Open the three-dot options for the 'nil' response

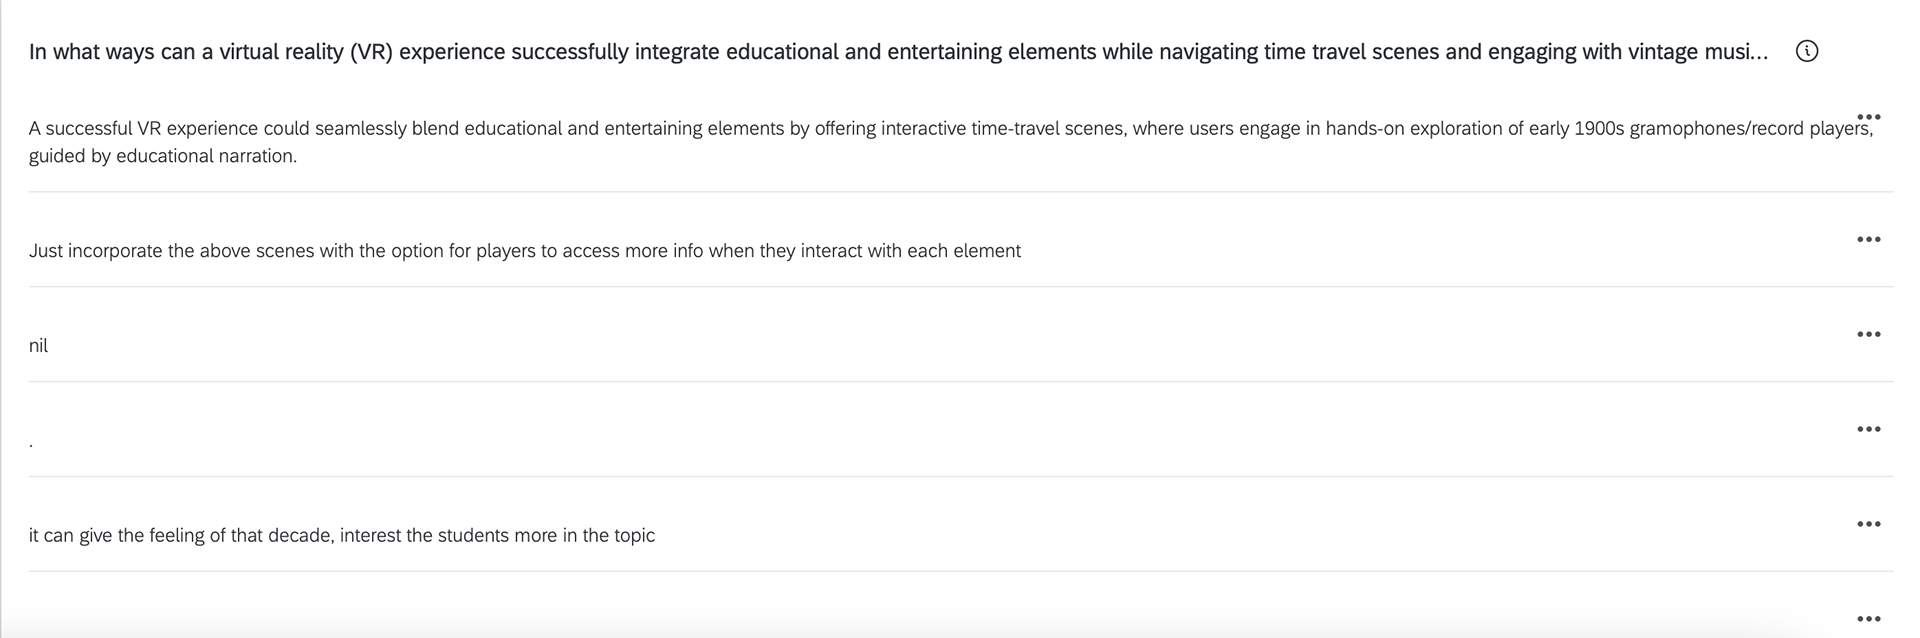coord(1868,334)
